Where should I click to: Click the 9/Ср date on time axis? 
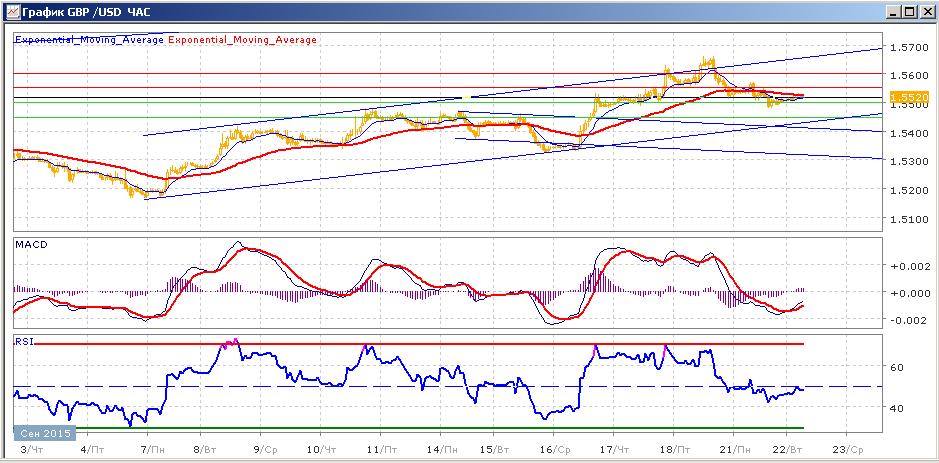pos(265,449)
